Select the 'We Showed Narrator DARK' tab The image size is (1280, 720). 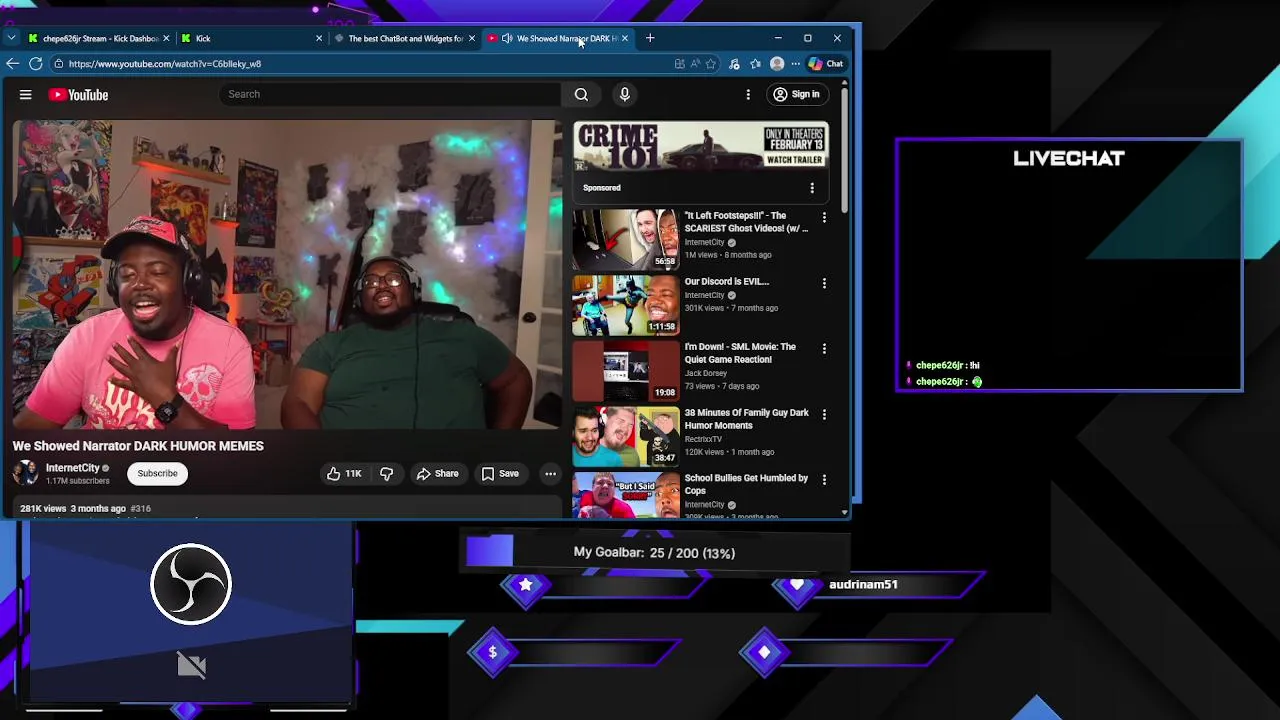[560, 38]
